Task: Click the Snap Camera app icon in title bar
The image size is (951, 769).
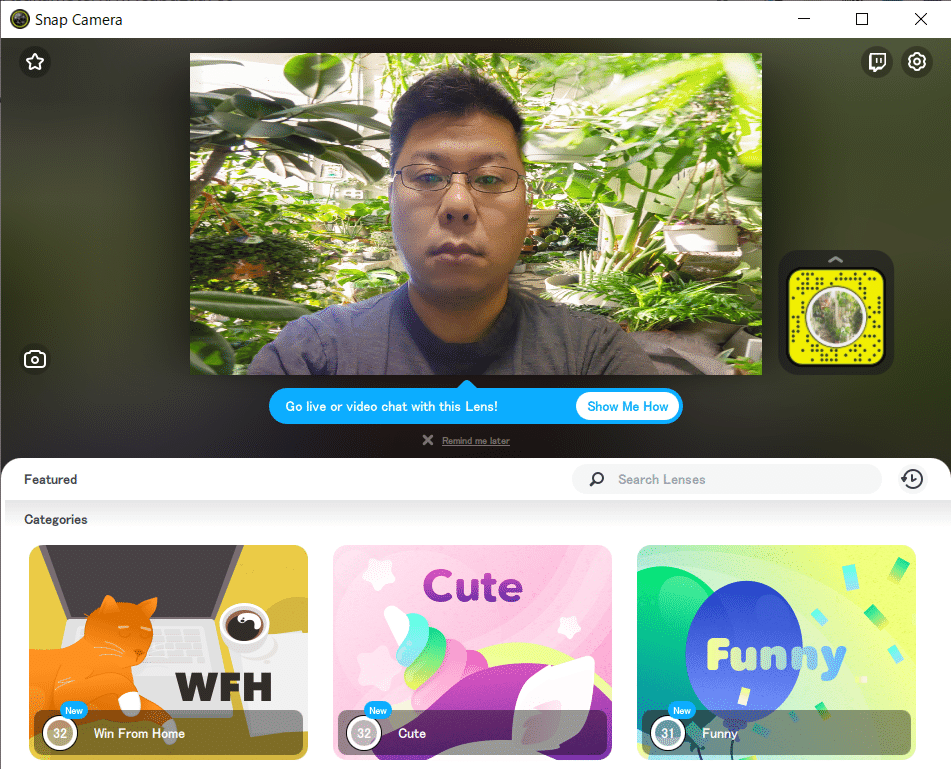Action: point(20,19)
